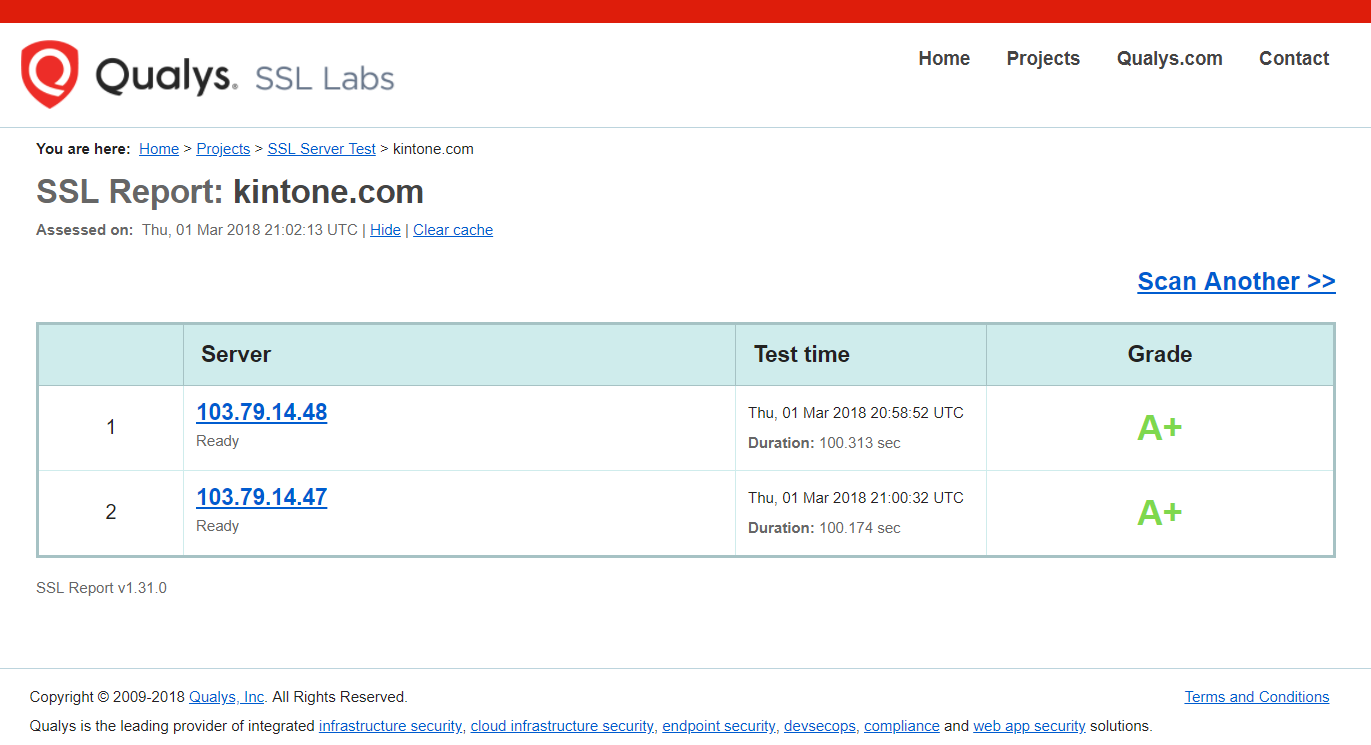Click the Grade column header
Viewport: 1371px width, 745px height.
click(x=1160, y=354)
